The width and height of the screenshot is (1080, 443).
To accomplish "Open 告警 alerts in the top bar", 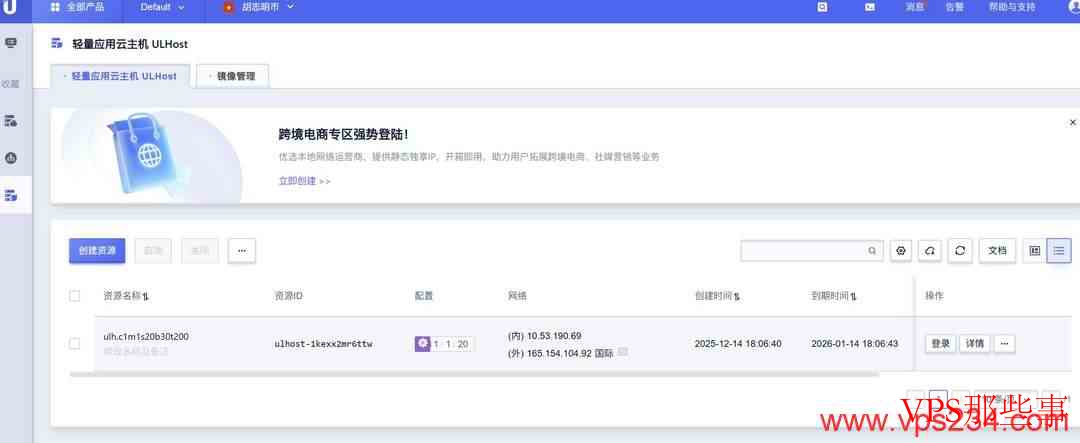I will coord(955,7).
